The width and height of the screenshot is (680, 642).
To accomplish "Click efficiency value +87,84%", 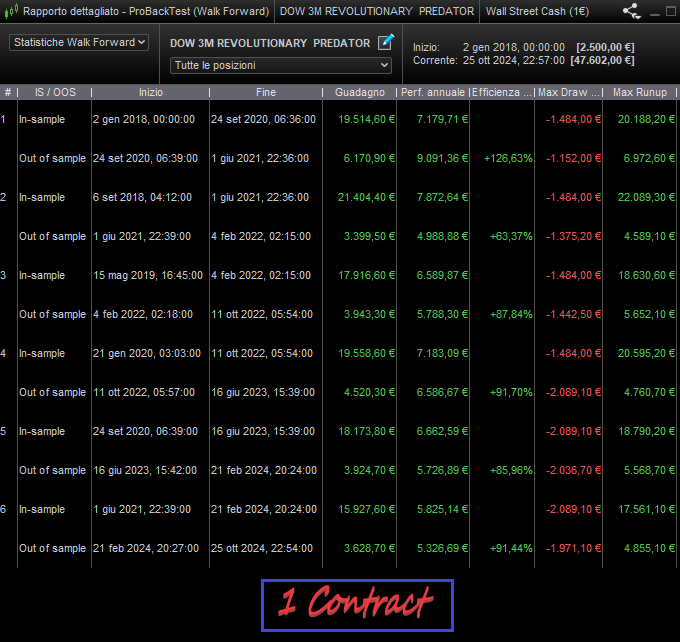I will (511, 314).
